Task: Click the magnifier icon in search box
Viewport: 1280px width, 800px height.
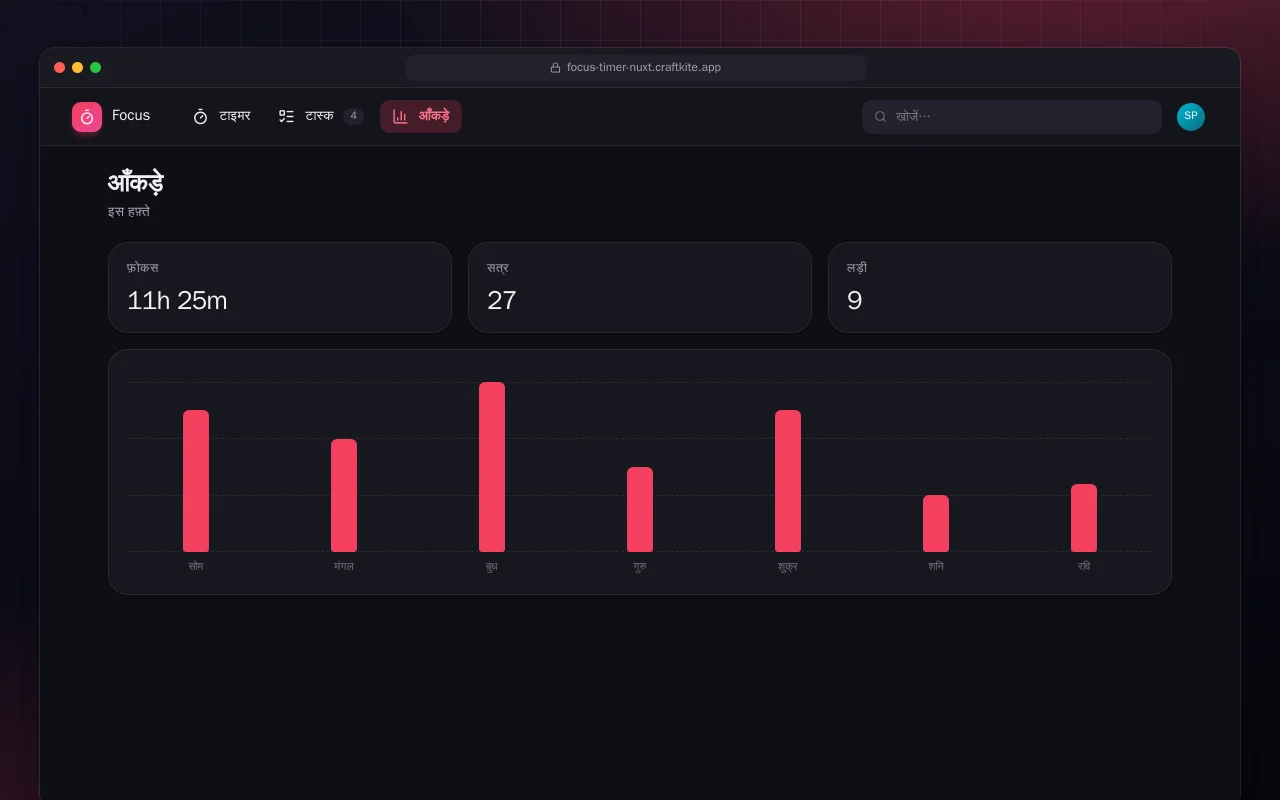Action: 881,117
